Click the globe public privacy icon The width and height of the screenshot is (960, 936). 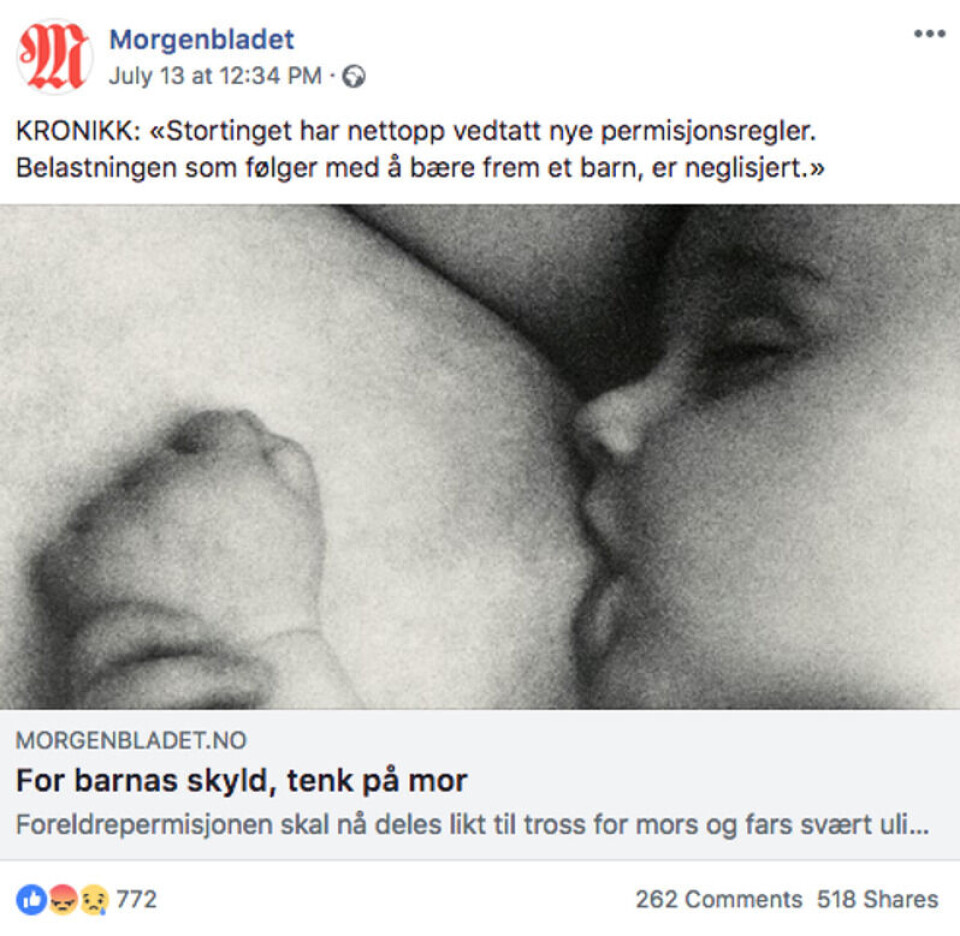353,77
